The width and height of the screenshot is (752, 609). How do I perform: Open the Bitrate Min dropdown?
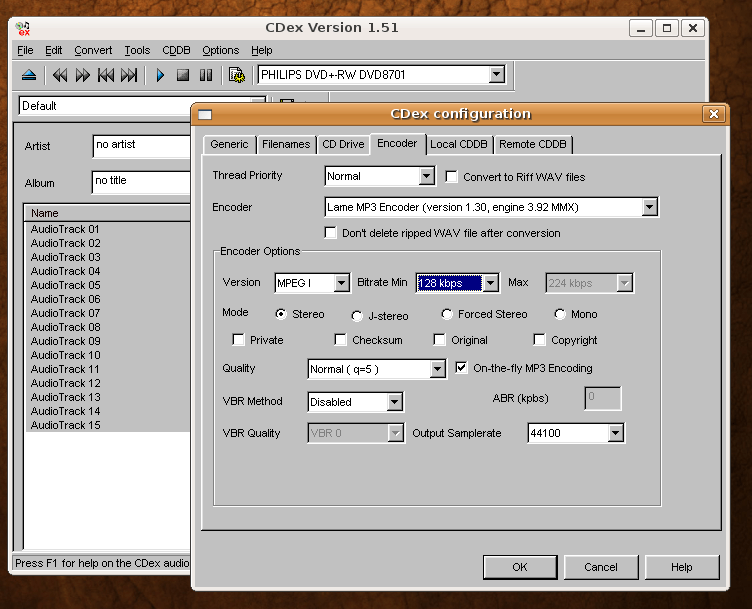pyautogui.click(x=490, y=283)
